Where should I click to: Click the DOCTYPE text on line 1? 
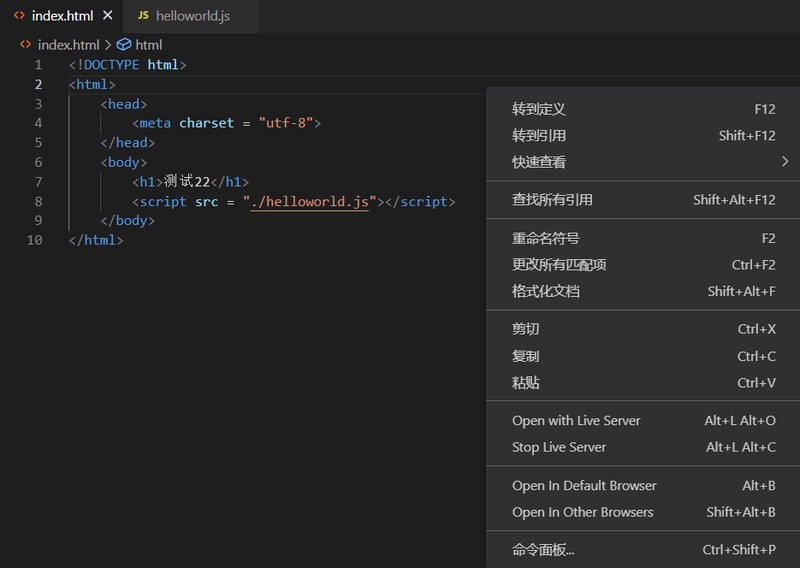111,65
